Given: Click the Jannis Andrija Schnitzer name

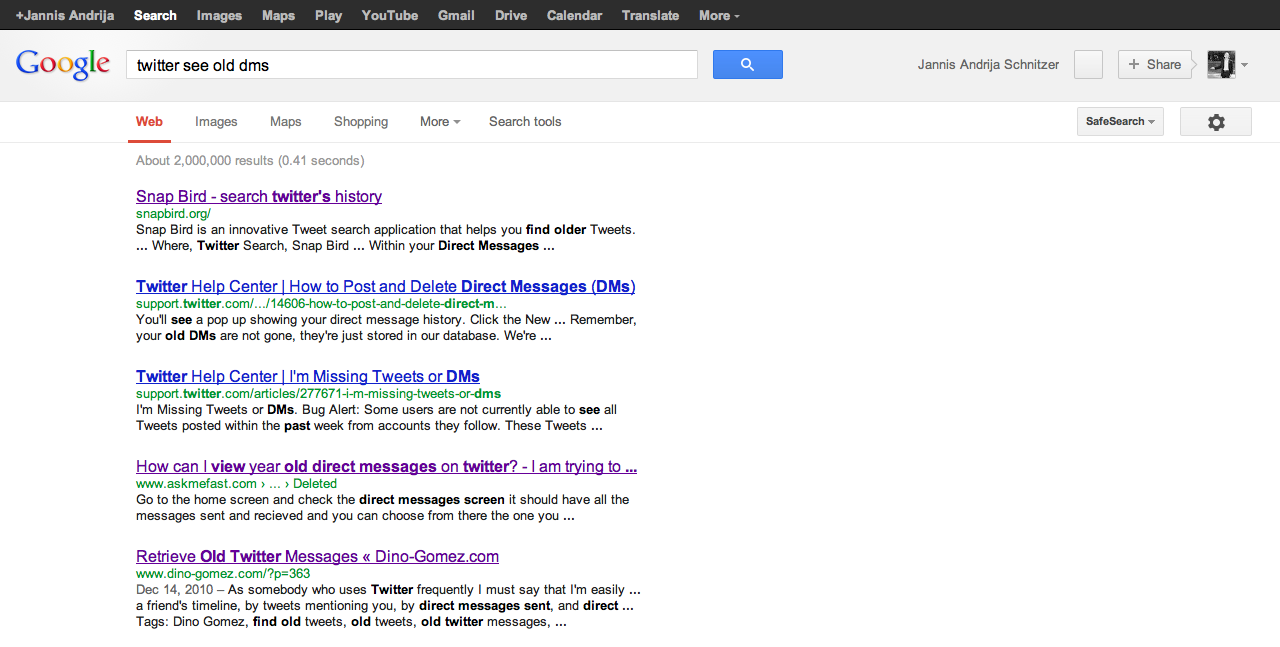Looking at the screenshot, I should pos(988,64).
